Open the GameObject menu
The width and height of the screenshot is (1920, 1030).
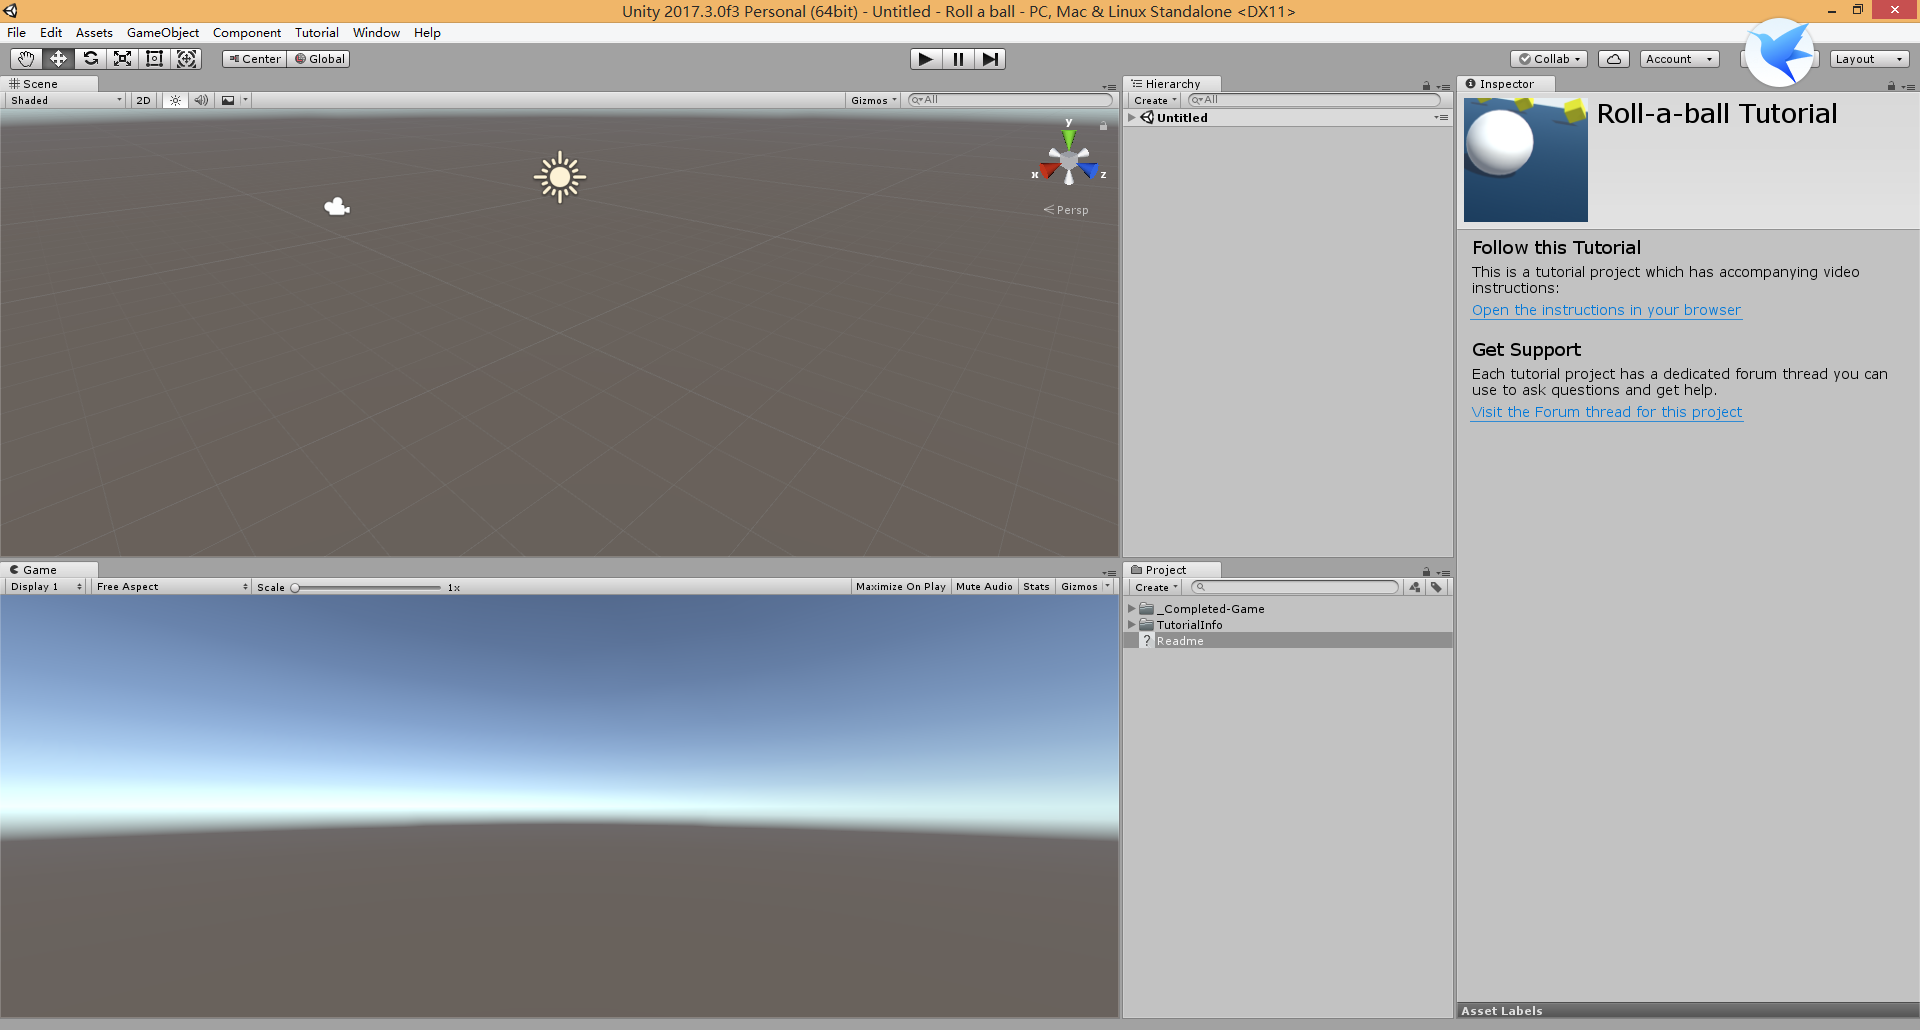[x=162, y=32]
